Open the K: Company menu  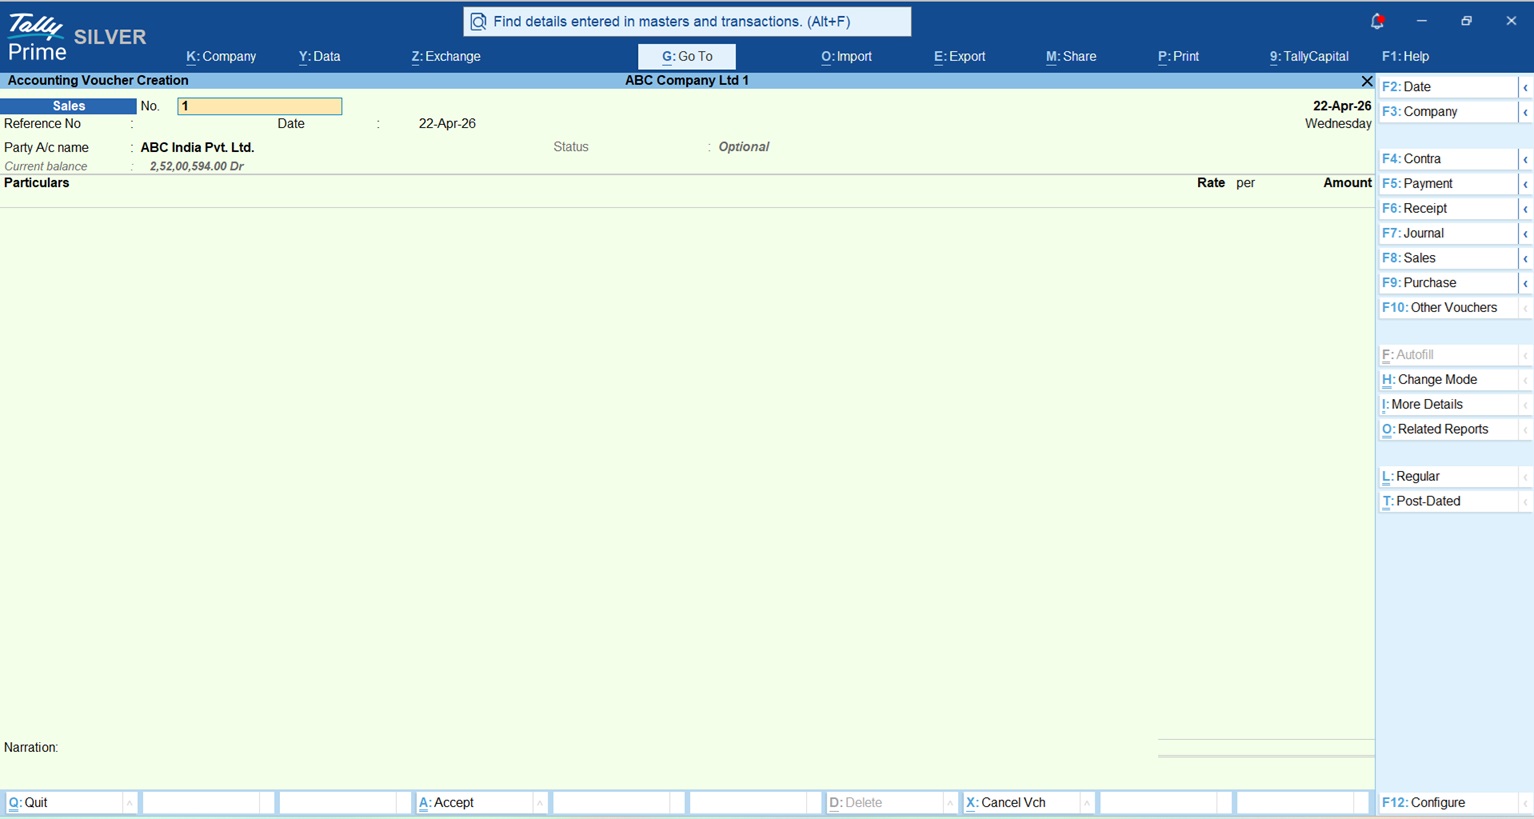(221, 57)
